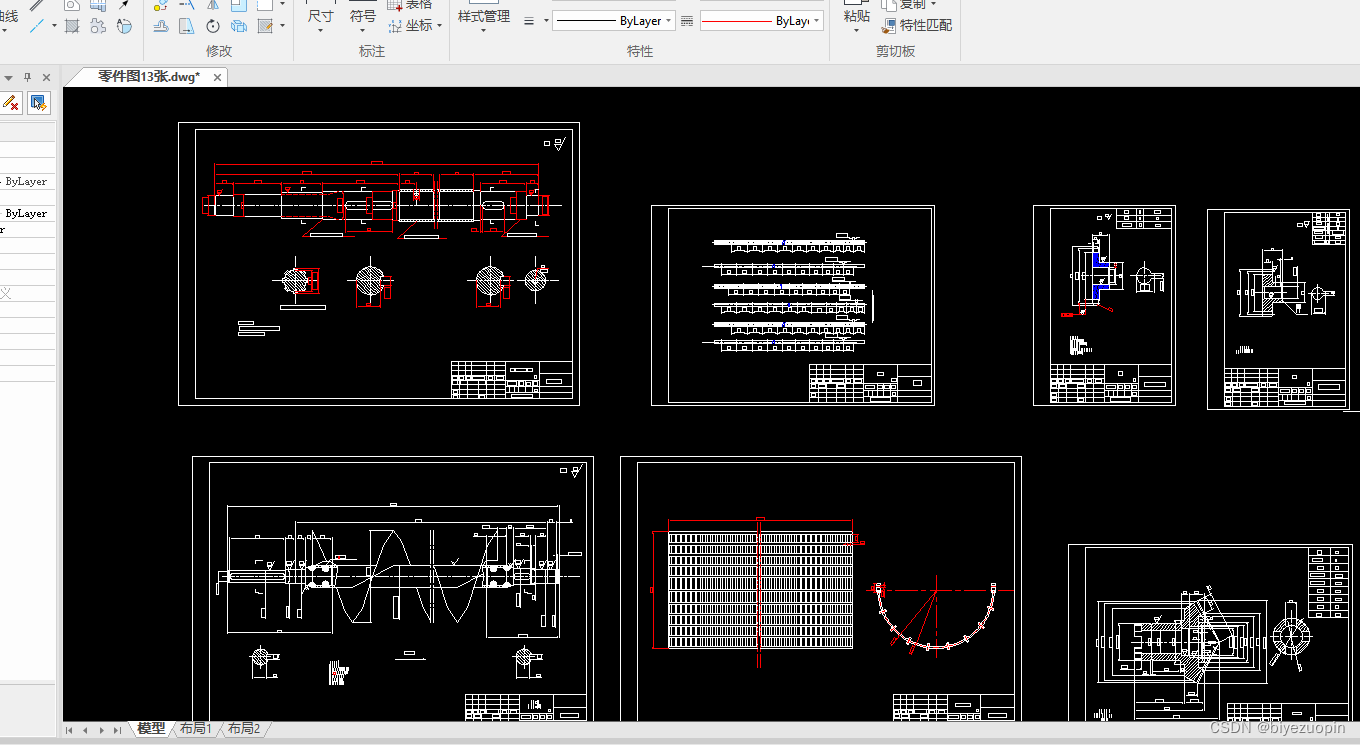Screen dimensions: 1360x745
Task: Click the 表格 table button
Action: [x=410, y=5]
